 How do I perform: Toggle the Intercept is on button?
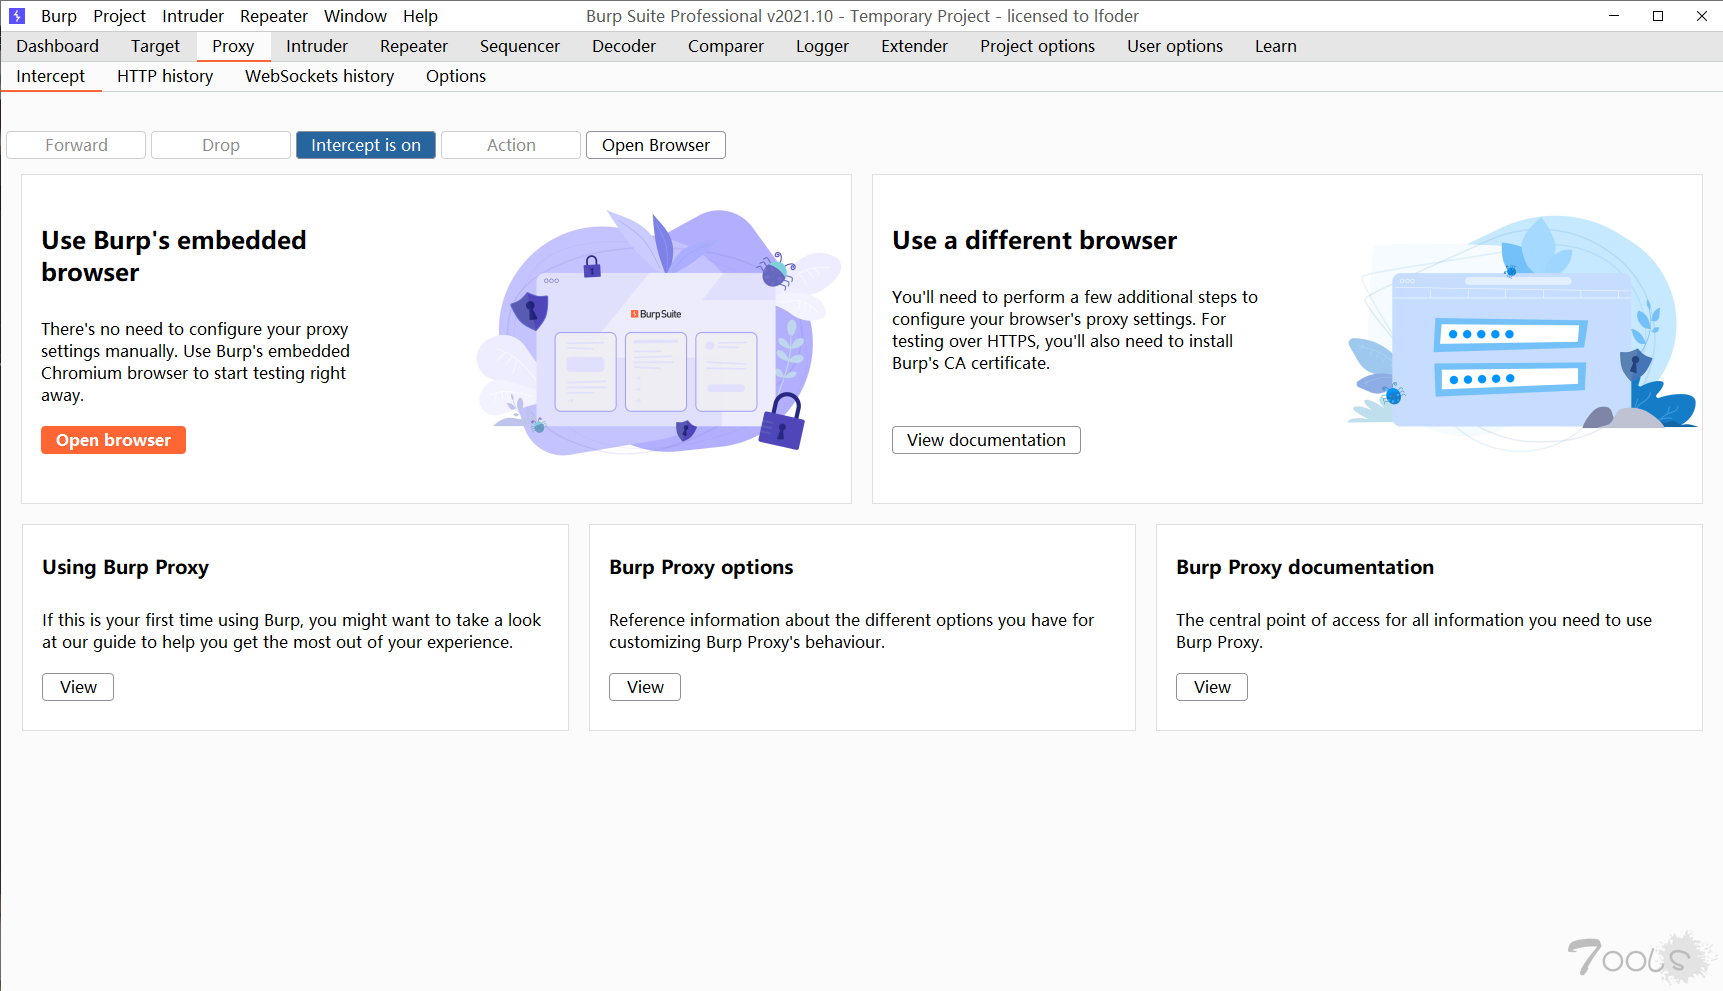click(x=366, y=145)
